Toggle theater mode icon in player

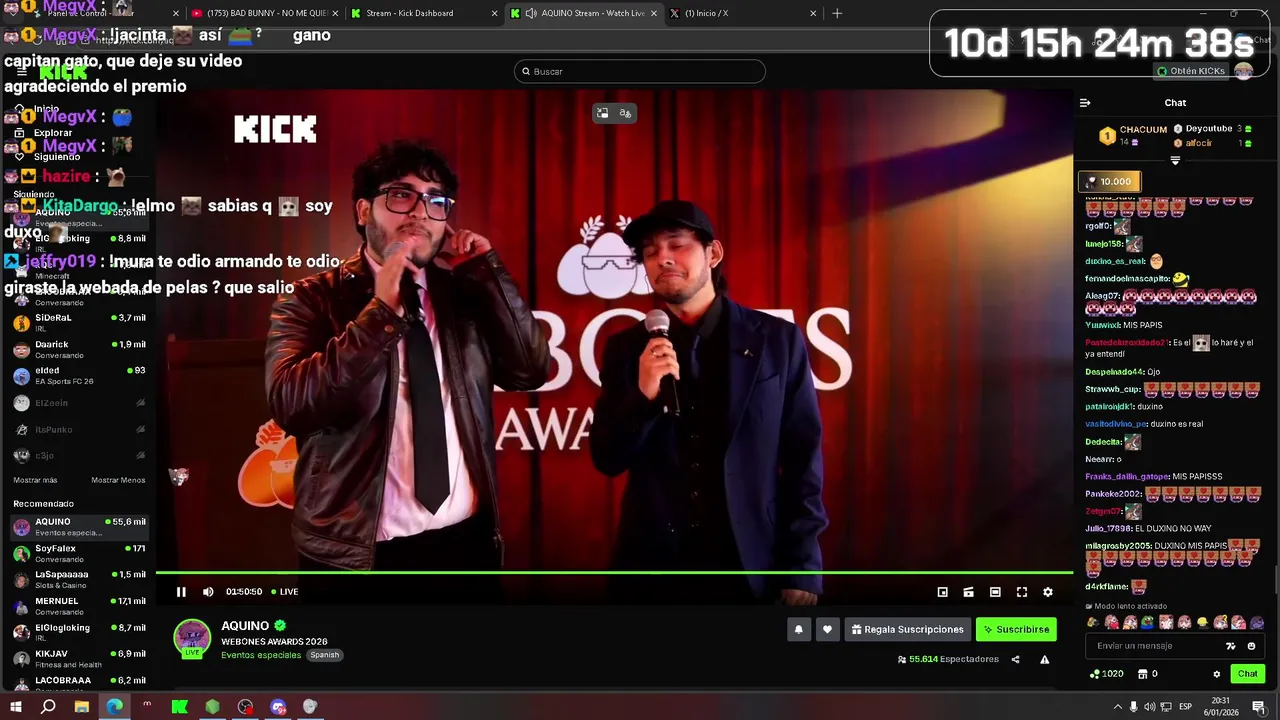[995, 592]
